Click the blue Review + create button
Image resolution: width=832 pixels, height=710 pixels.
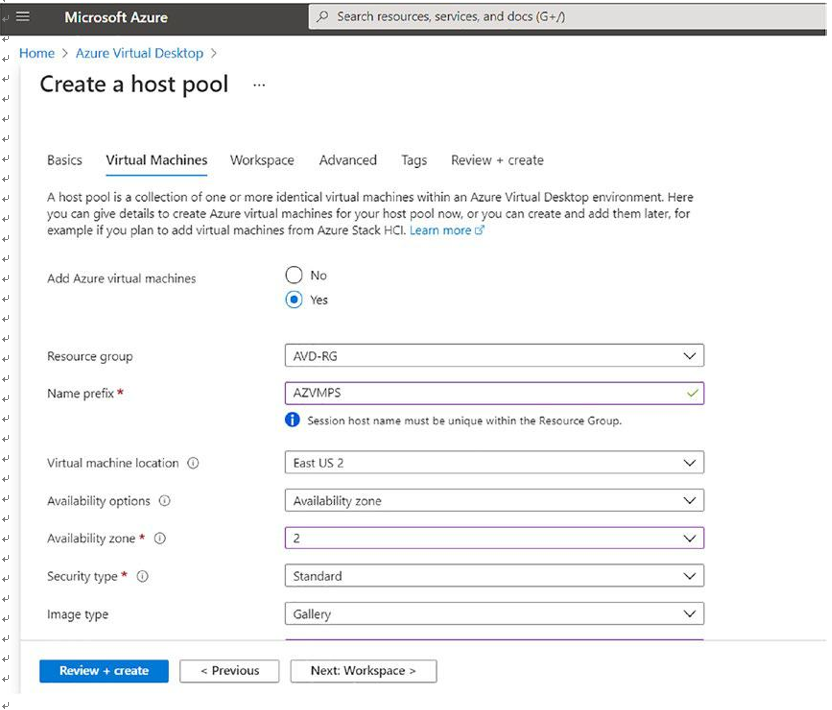pos(104,671)
